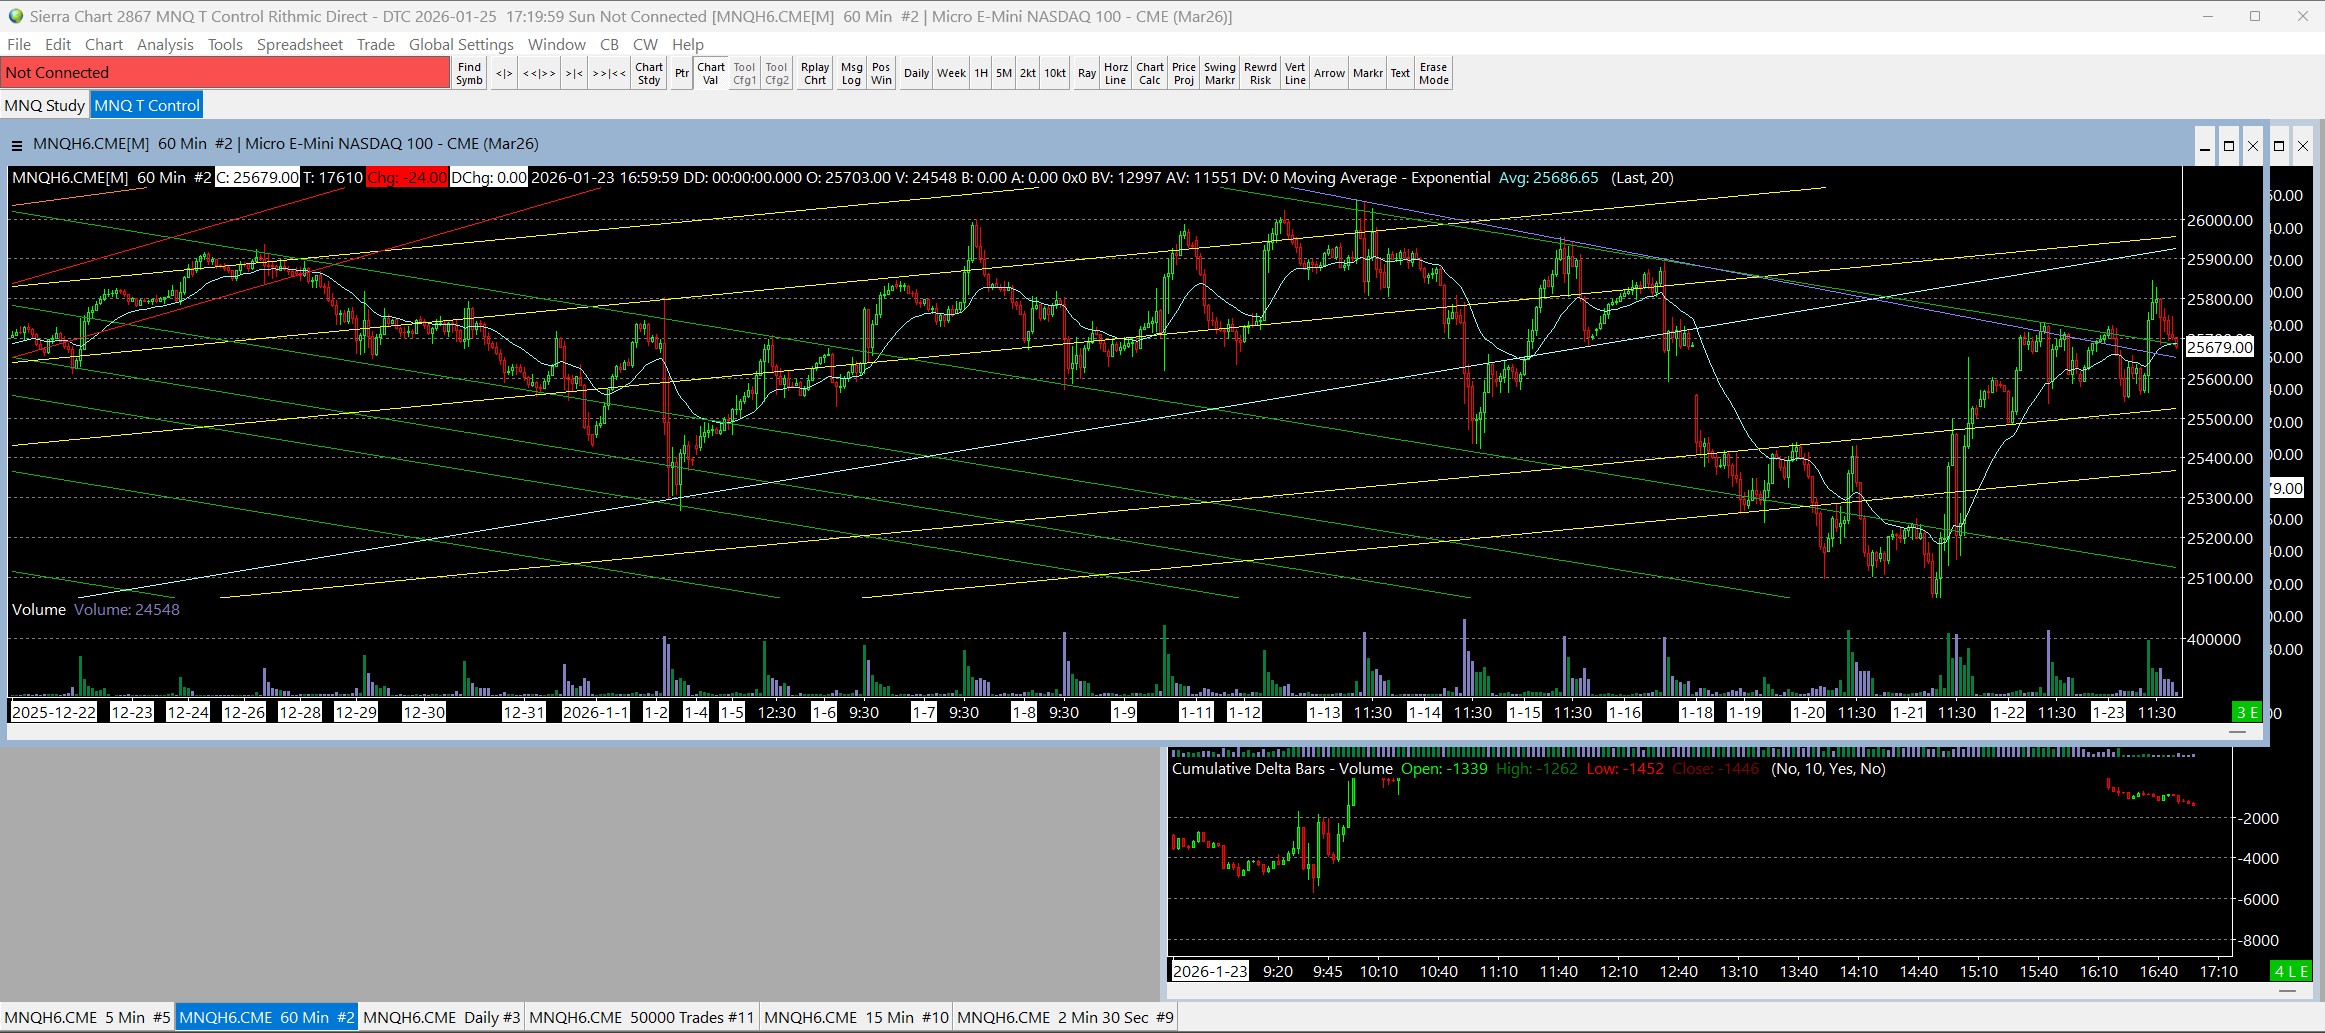The width and height of the screenshot is (2325, 1033).
Task: Open the Chart menu
Action: (x=104, y=44)
